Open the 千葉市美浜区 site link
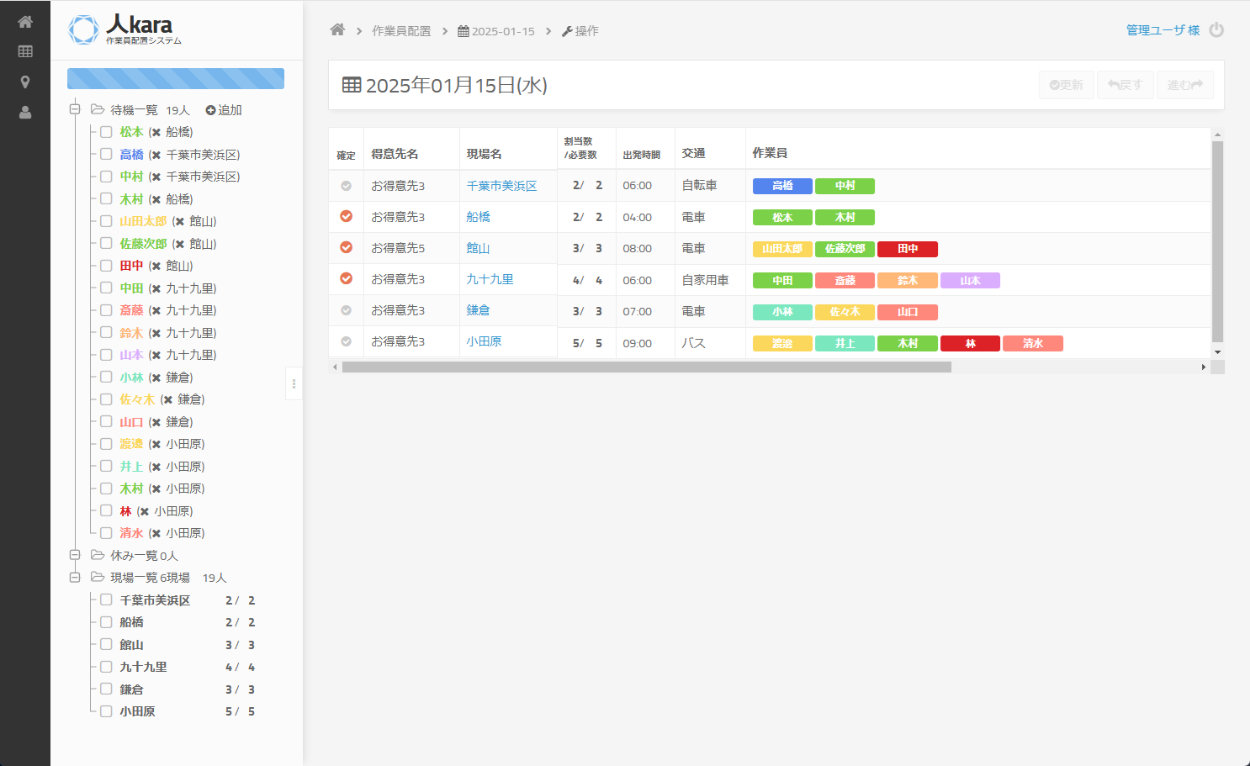Viewport: 1250px width, 766px height. (502, 186)
